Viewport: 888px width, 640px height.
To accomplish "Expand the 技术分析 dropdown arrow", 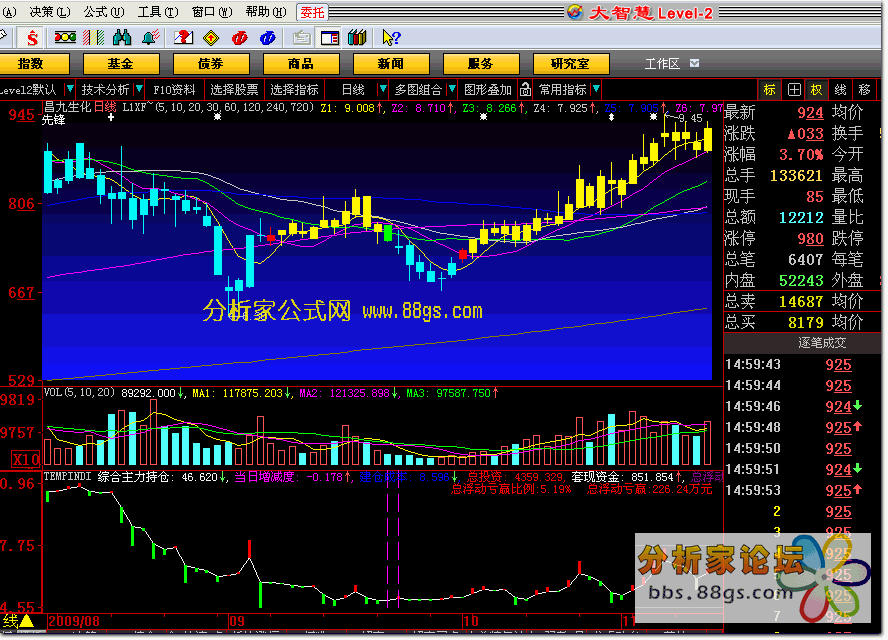I will click(x=139, y=89).
